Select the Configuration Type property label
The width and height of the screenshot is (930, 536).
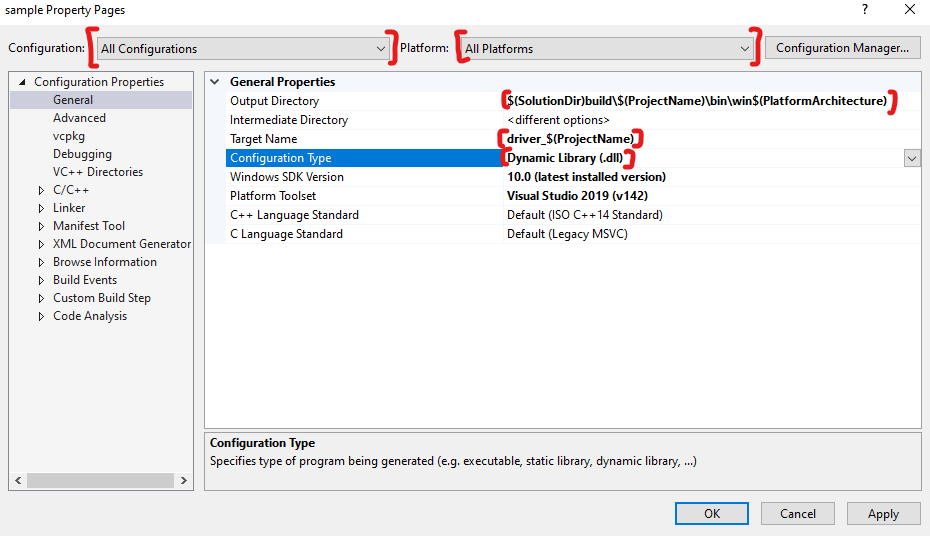(281, 158)
